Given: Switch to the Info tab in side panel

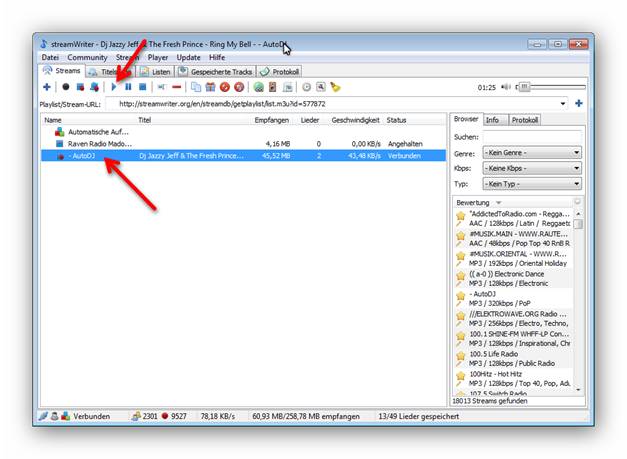Looking at the screenshot, I should (x=496, y=120).
